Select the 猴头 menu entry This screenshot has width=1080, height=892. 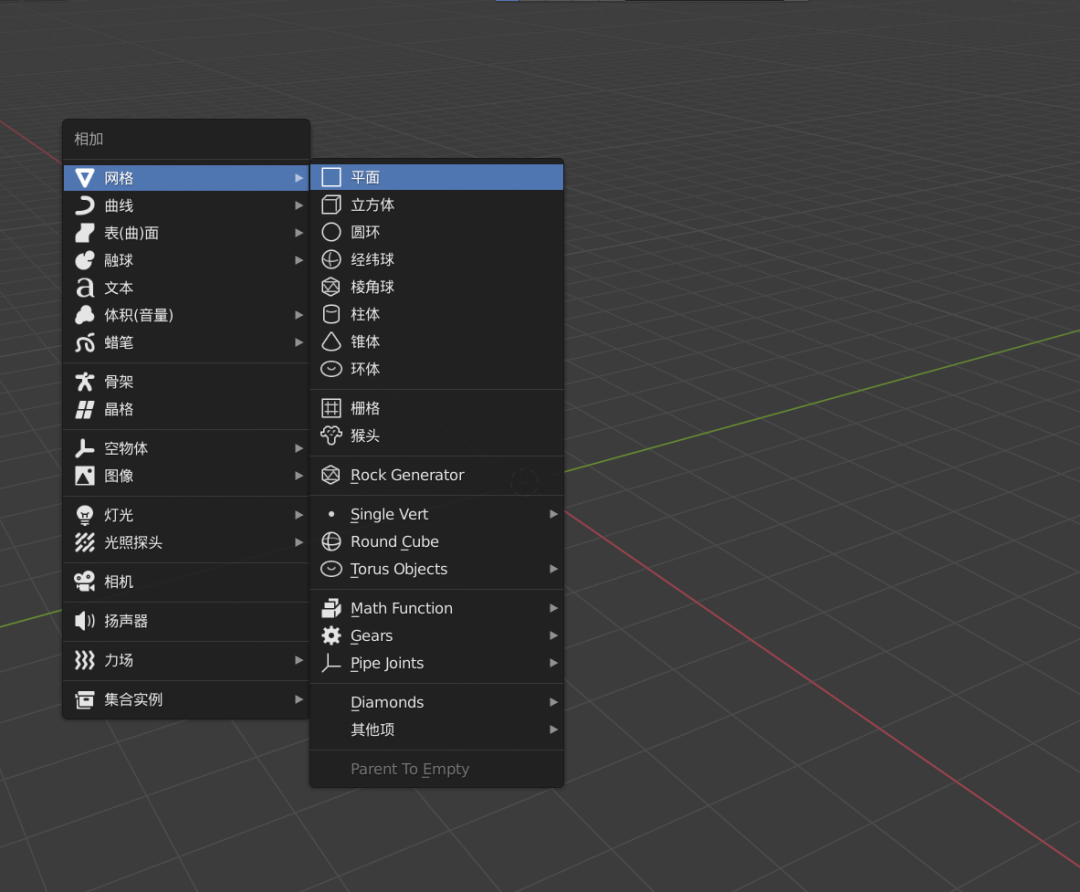pos(437,435)
